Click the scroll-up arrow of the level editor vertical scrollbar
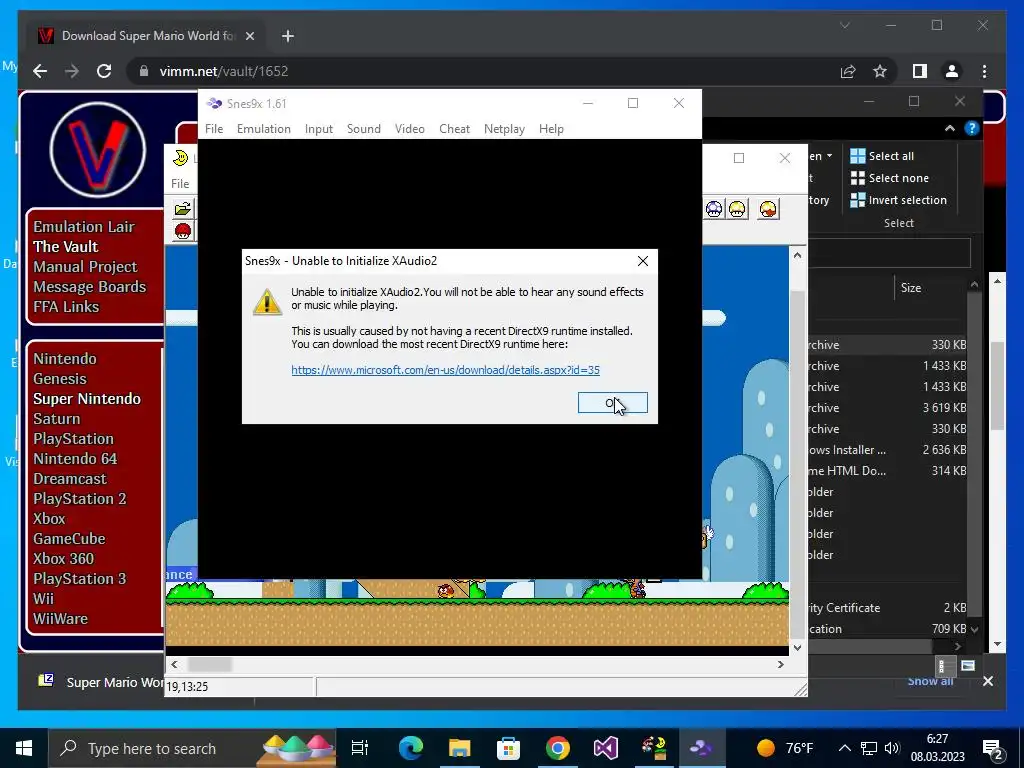The width and height of the screenshot is (1024, 768). point(797,255)
